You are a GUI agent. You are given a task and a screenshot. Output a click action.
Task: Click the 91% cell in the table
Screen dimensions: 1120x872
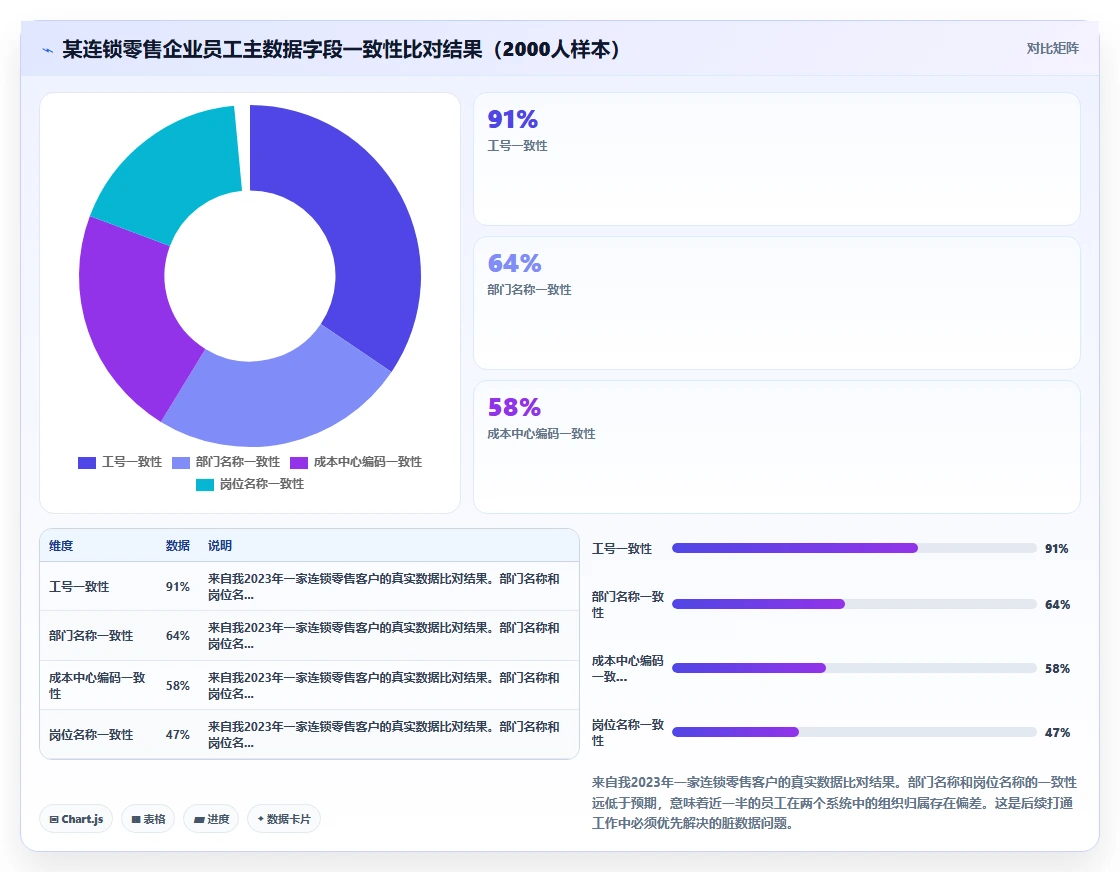coord(177,587)
